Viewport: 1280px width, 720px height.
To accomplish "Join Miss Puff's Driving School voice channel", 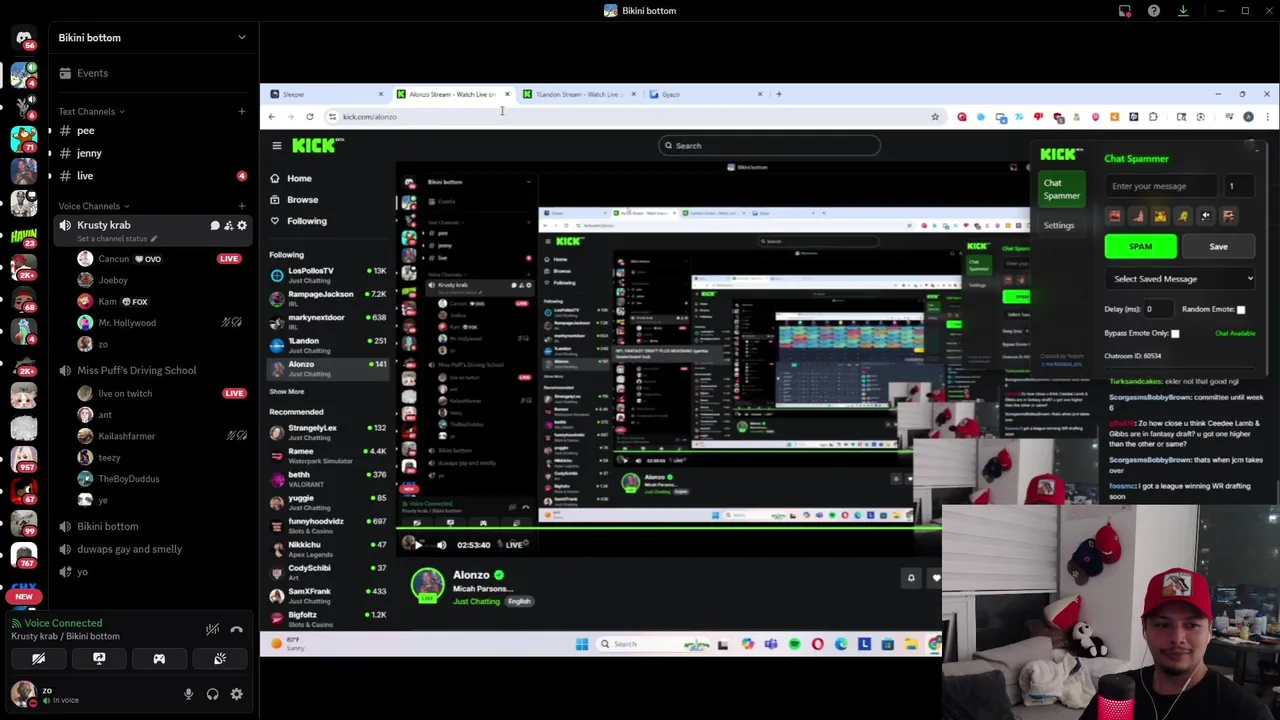I will coord(136,370).
